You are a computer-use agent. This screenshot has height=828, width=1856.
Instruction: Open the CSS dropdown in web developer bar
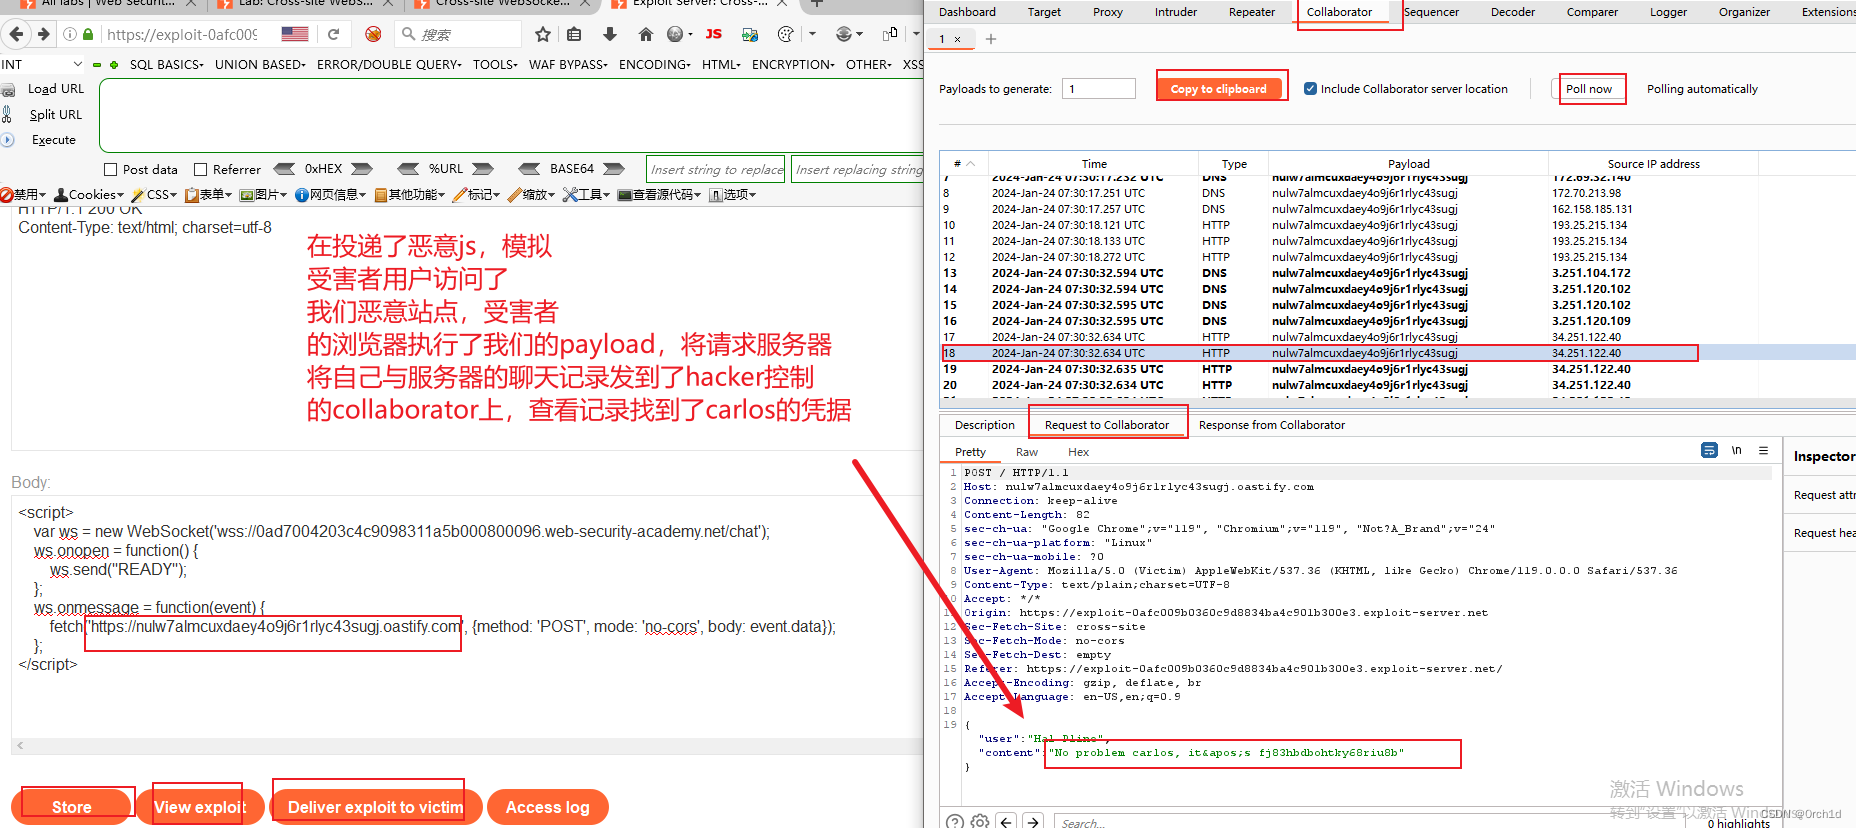154,195
